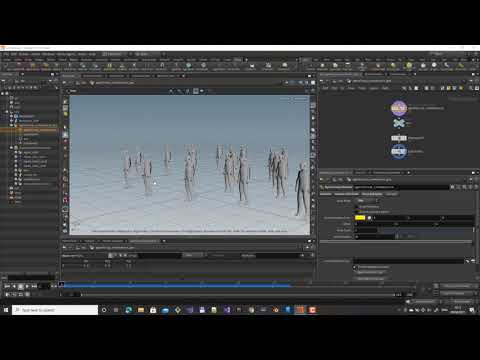Click the blue network box icon in network toolbar
Screen dimensions: 480x360
(454, 88)
